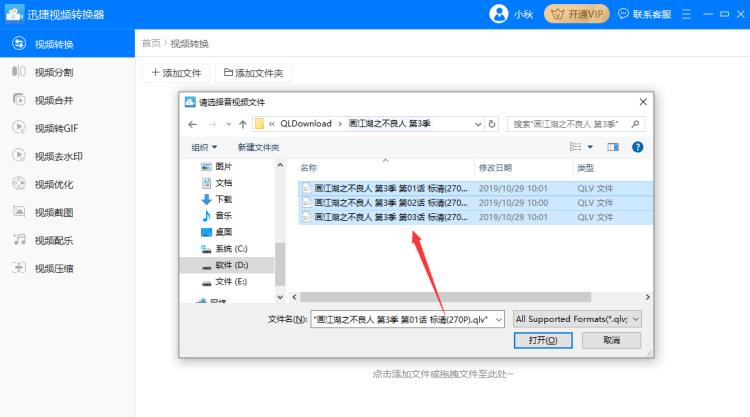
Task: Click the change view icon in the dialog toolbar
Action: [x=575, y=147]
